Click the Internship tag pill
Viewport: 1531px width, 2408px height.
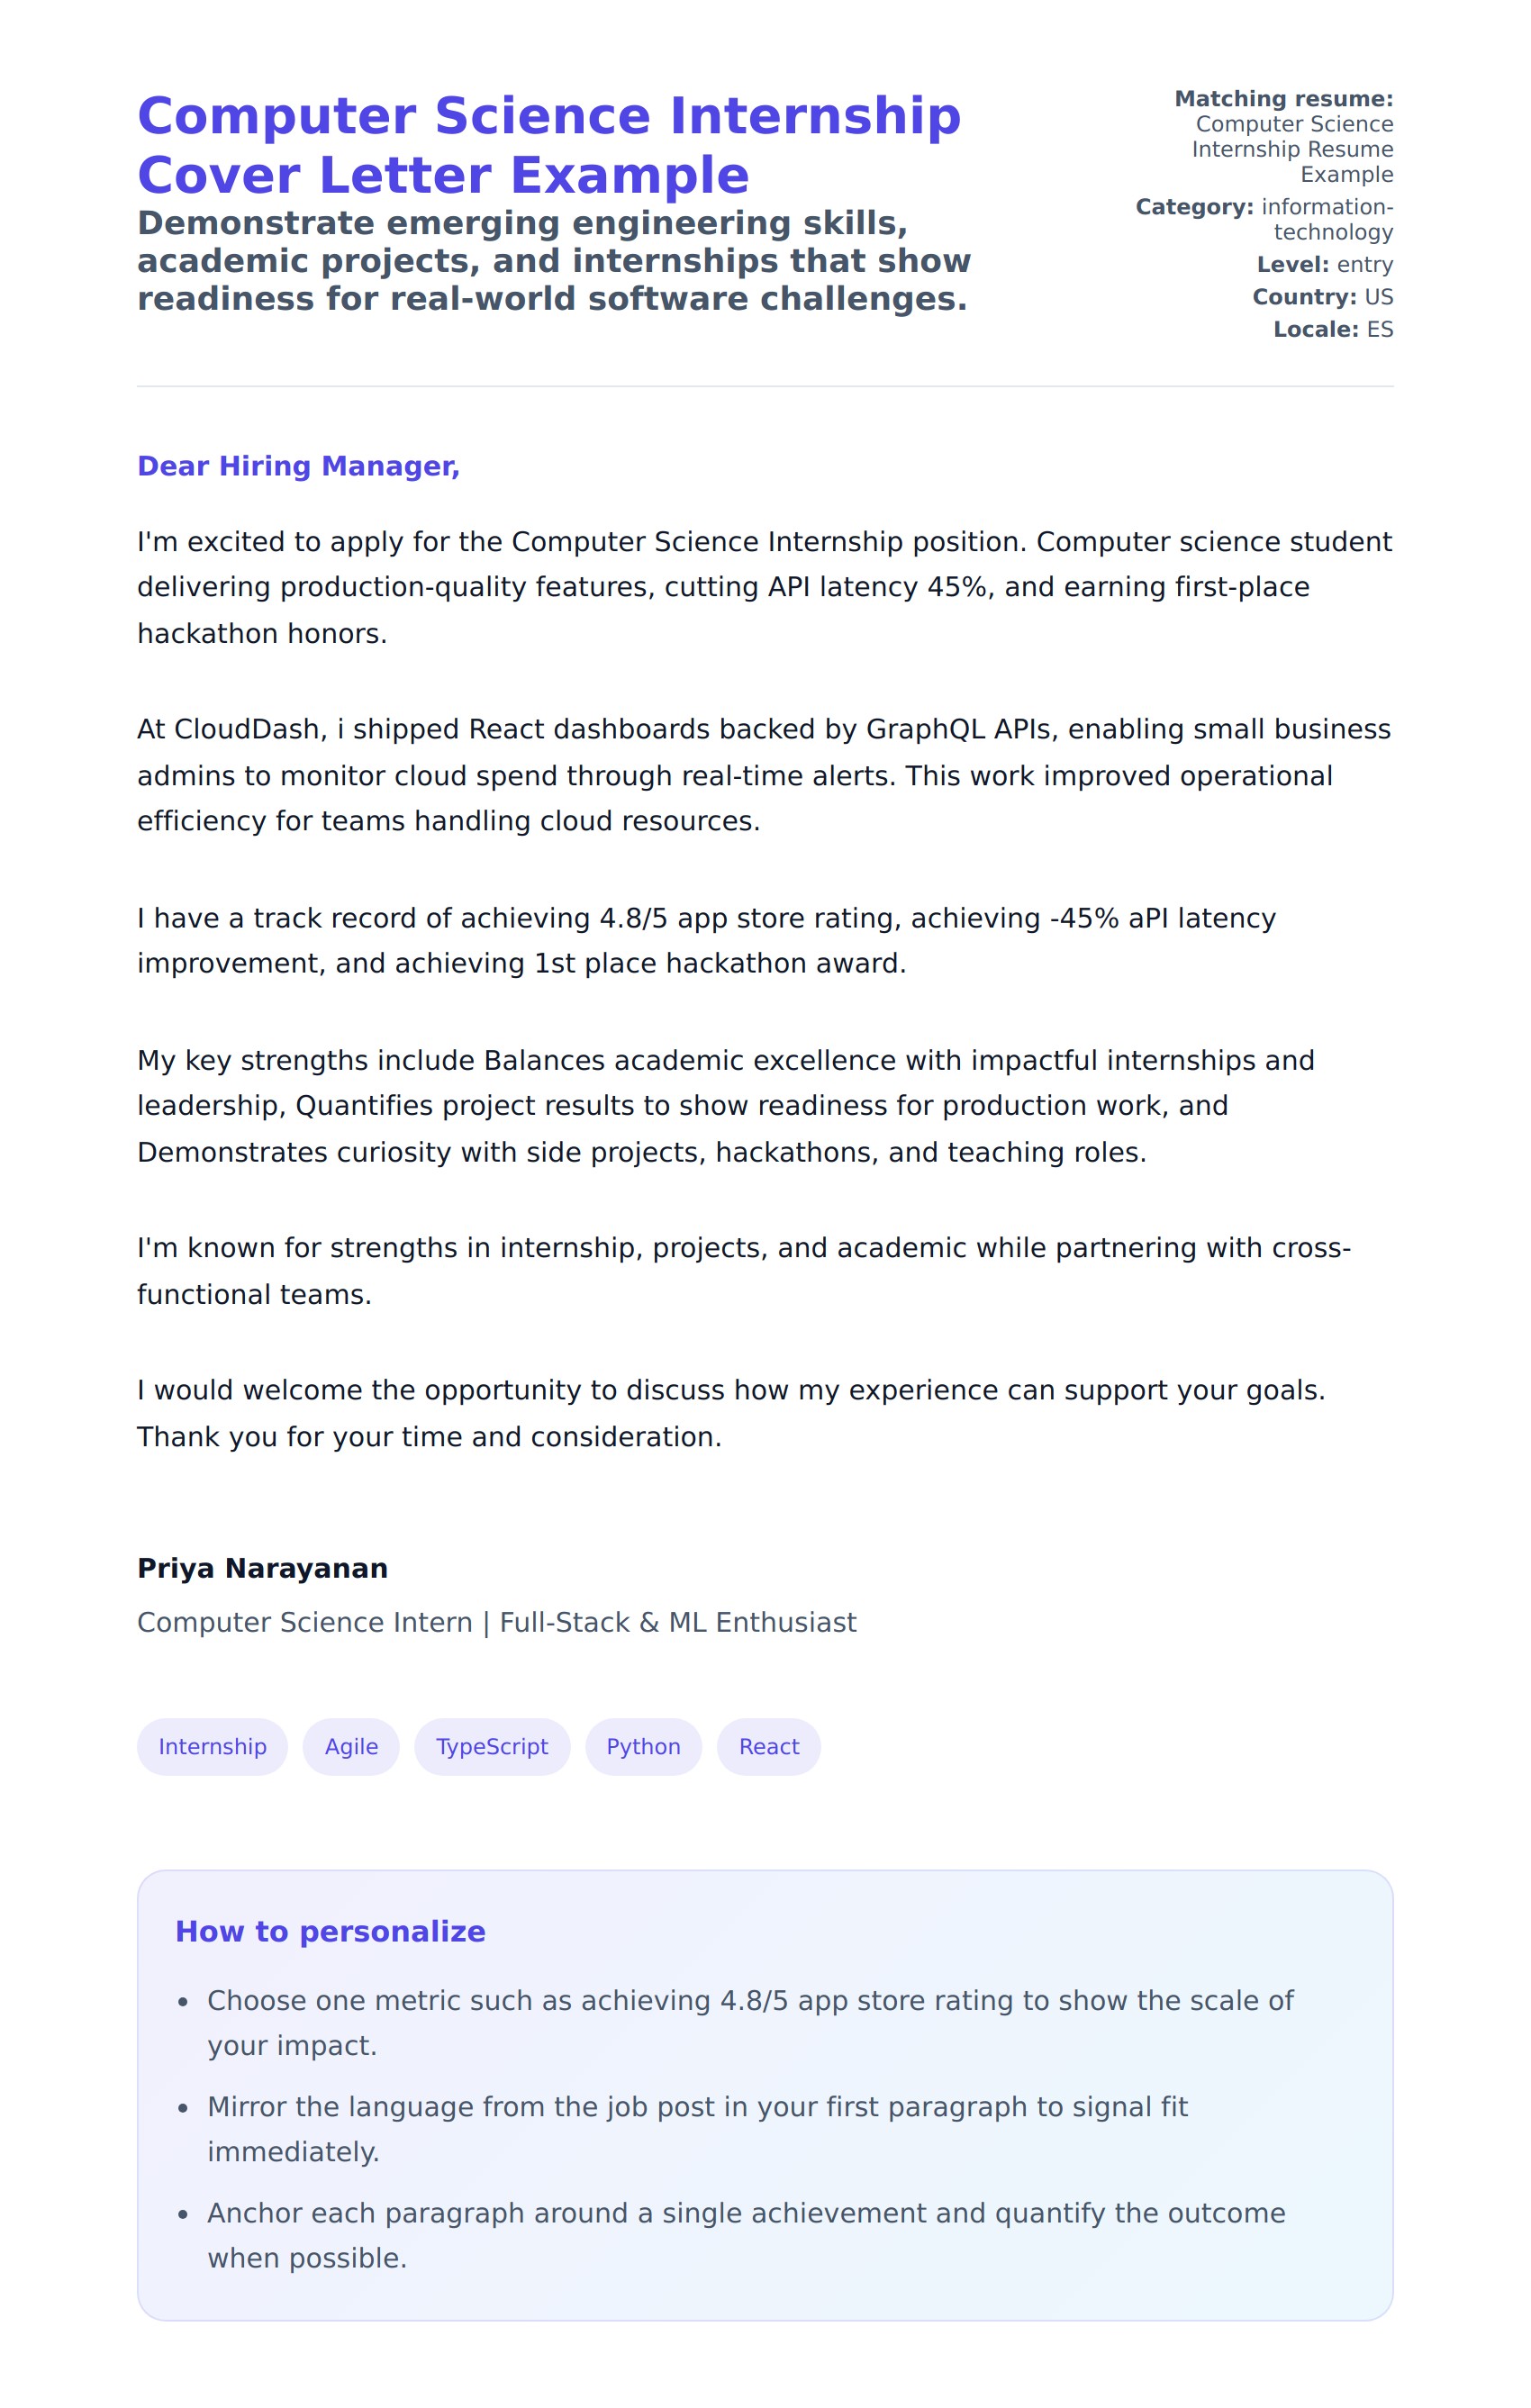(212, 1746)
